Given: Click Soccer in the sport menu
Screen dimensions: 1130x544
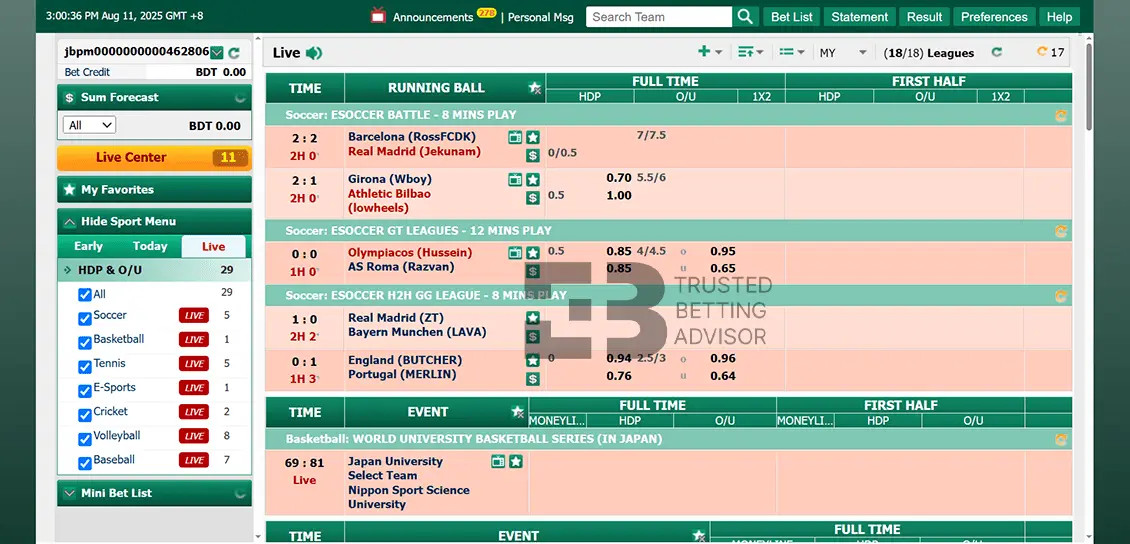Looking at the screenshot, I should pyautogui.click(x=110, y=316).
